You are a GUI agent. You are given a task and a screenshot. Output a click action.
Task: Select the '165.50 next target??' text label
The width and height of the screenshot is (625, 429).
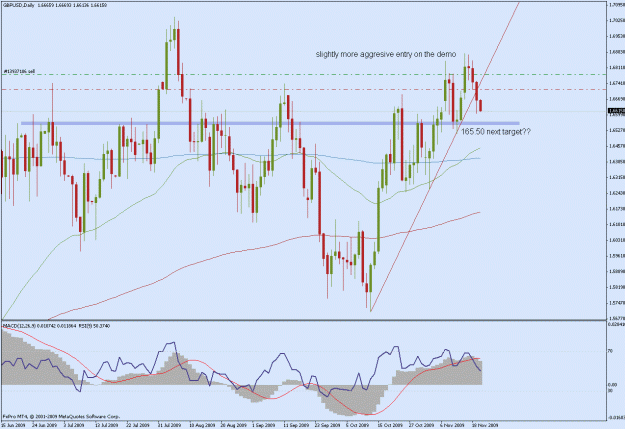(x=496, y=132)
